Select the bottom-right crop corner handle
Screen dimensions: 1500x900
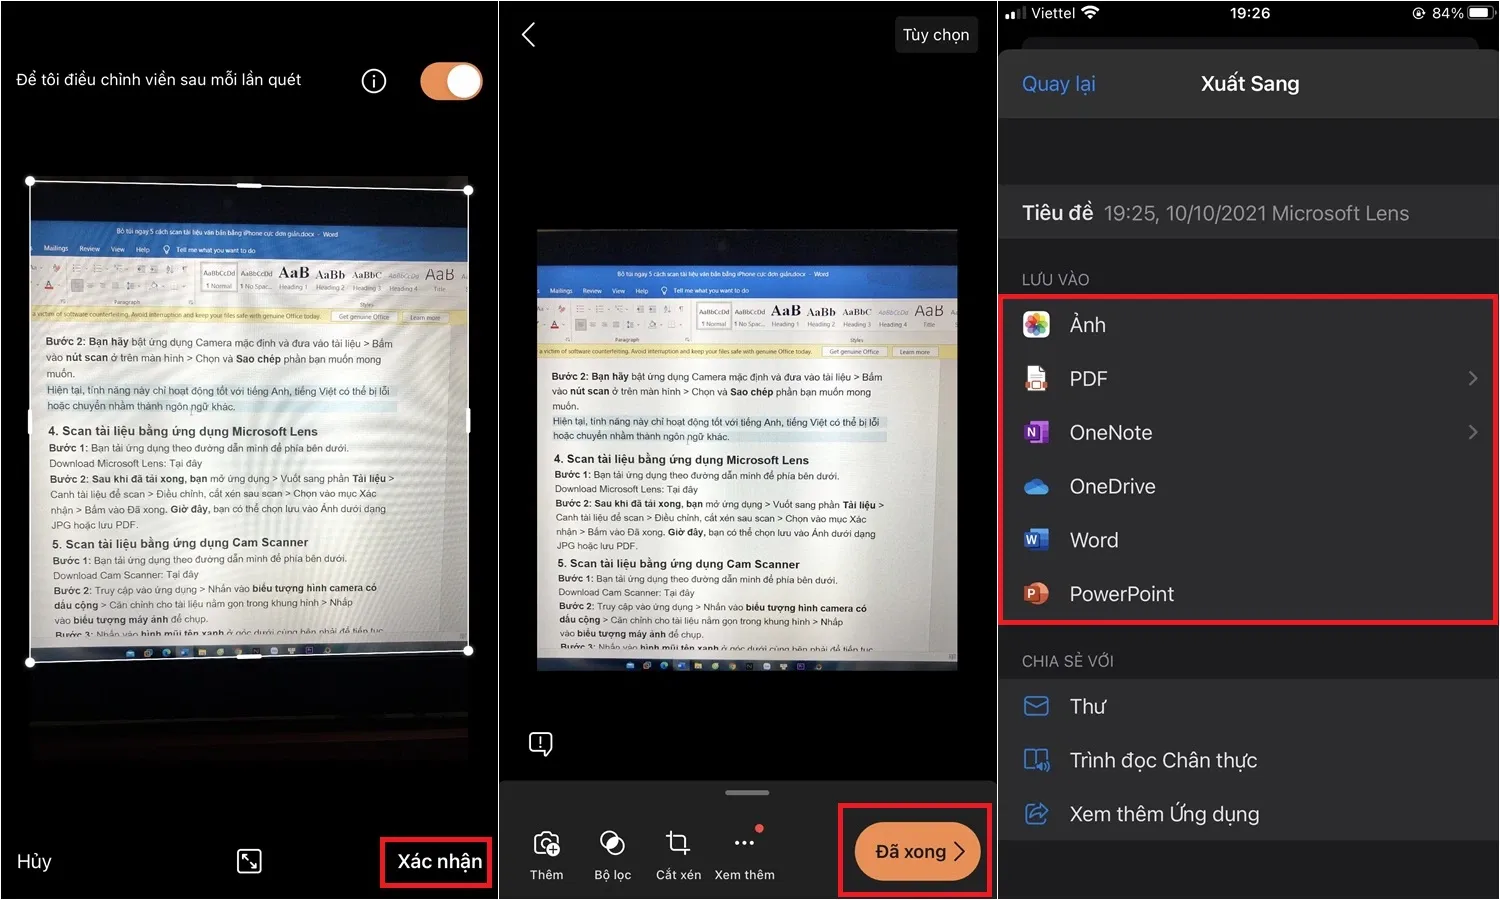[x=469, y=651]
